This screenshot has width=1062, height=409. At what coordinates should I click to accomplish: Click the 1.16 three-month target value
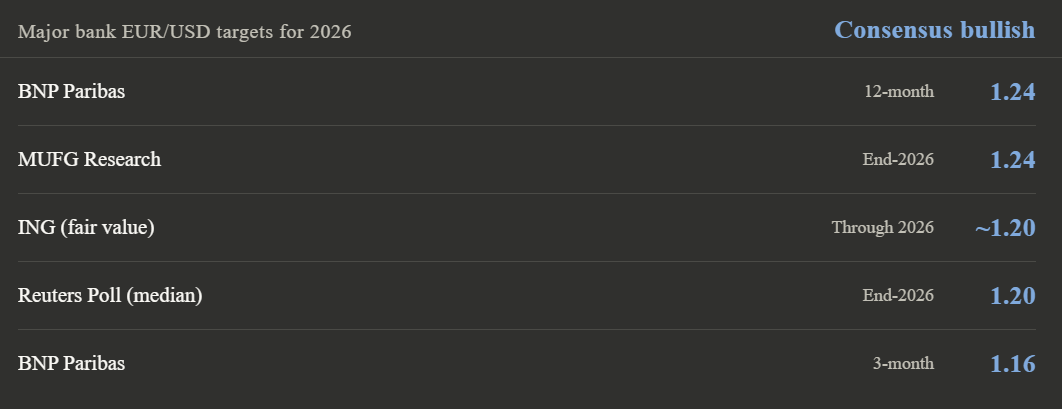(x=1012, y=364)
